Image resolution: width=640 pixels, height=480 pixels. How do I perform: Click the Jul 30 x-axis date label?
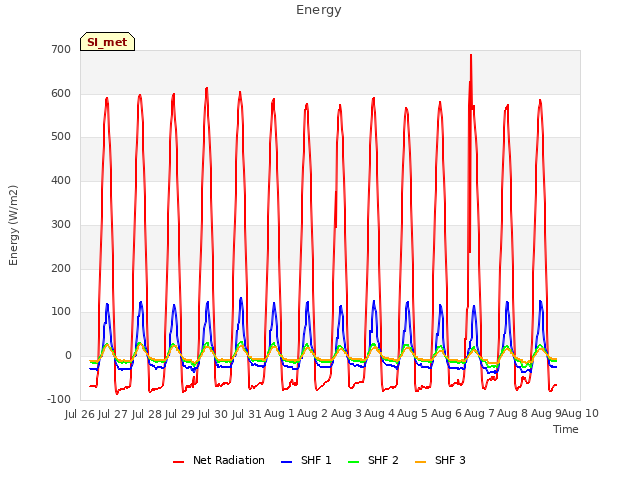(x=213, y=414)
